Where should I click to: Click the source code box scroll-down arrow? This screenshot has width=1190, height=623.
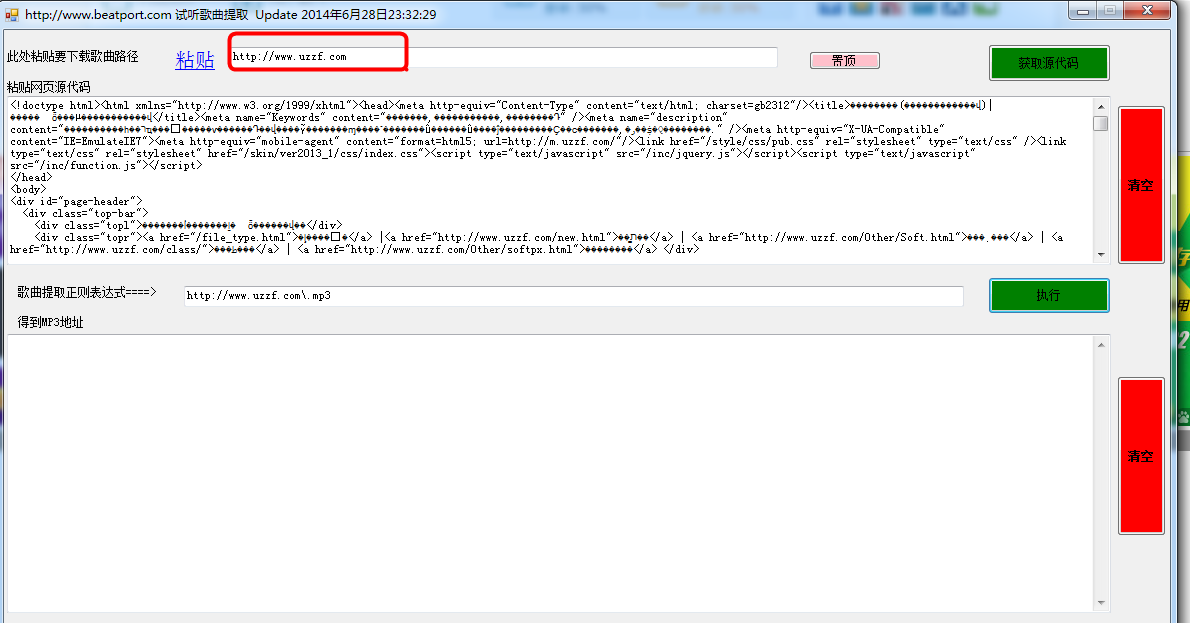1101,255
